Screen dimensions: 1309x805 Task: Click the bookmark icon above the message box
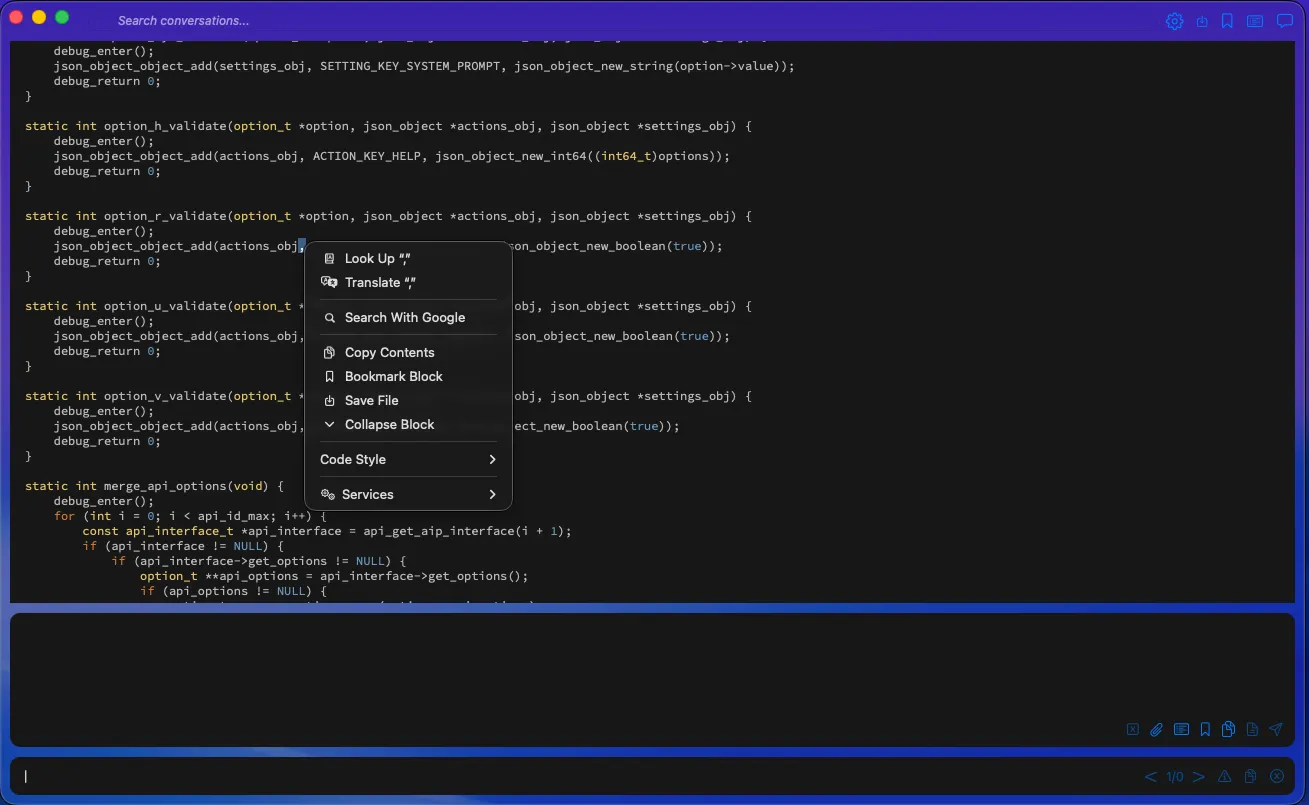pos(1204,729)
